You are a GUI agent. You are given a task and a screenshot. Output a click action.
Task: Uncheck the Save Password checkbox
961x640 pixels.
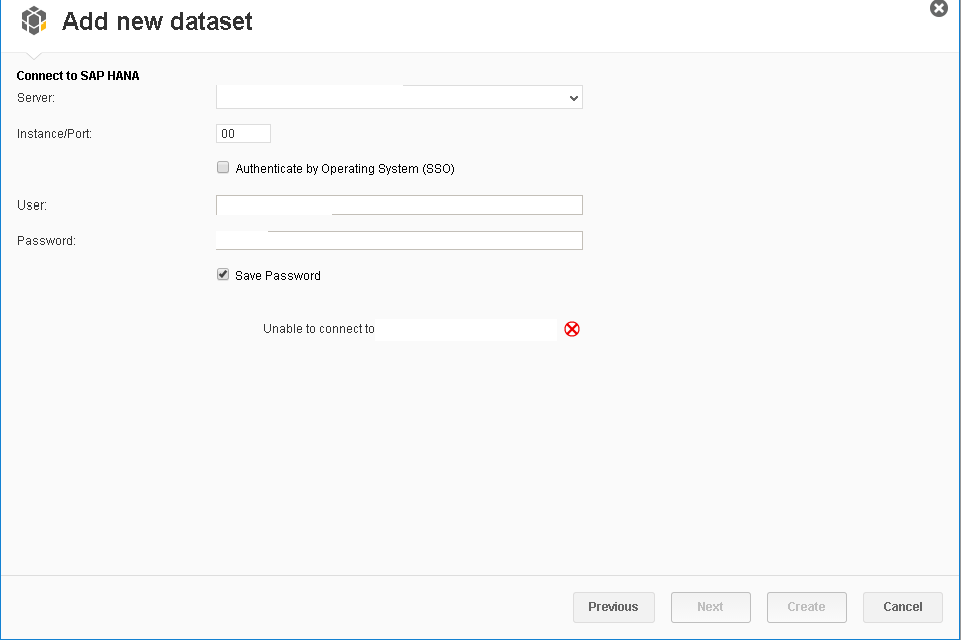coord(223,275)
